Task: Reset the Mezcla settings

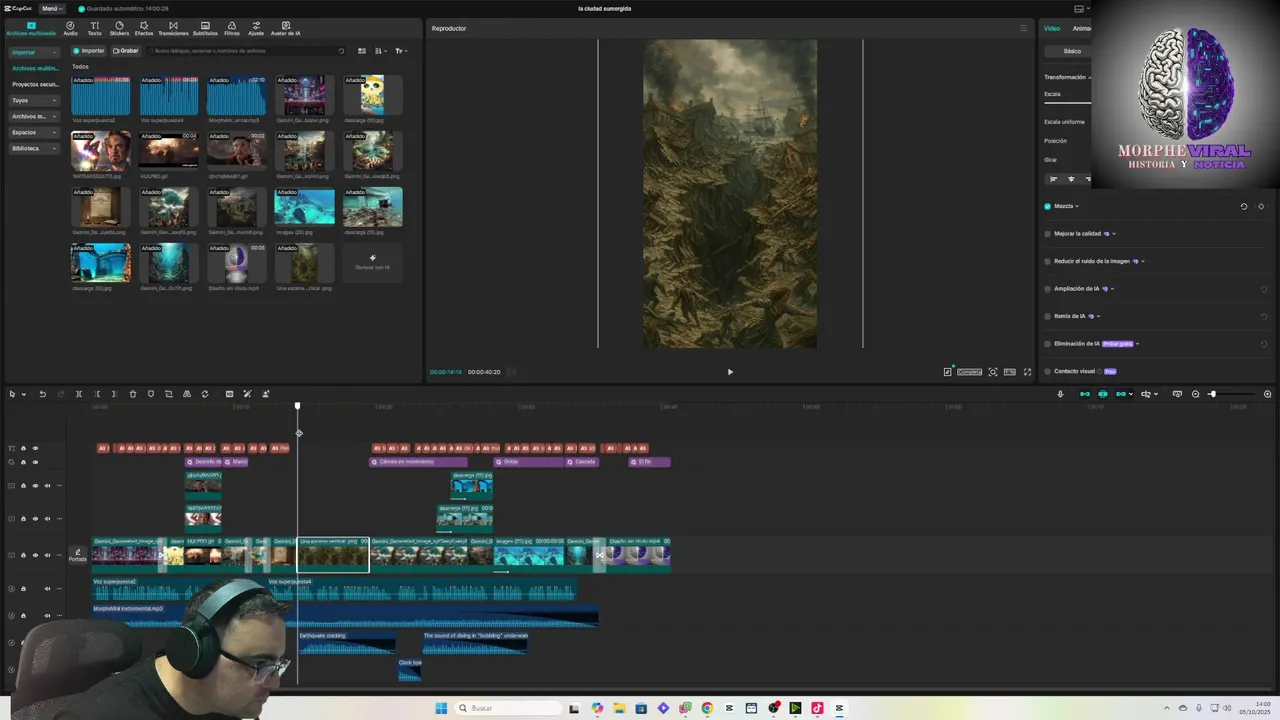Action: tap(1244, 206)
